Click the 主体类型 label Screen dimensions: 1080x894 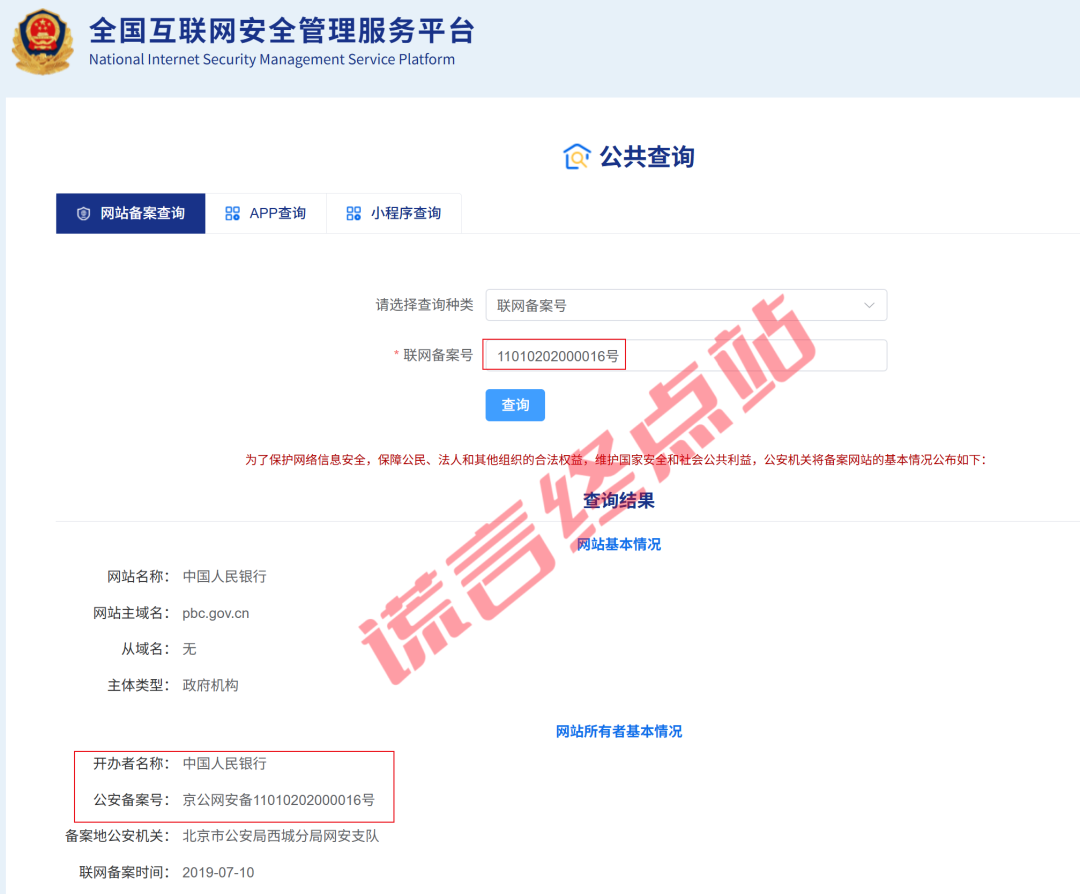point(138,685)
